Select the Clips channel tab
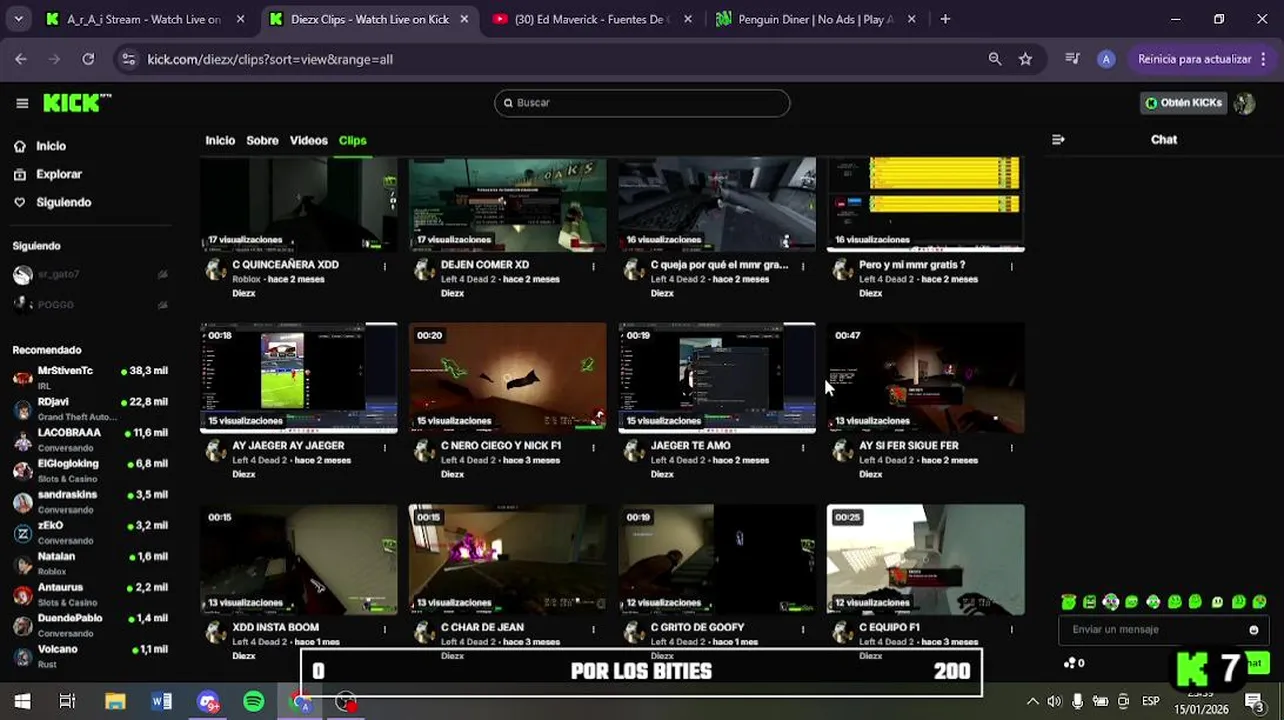The image size is (1284, 720). 352,140
